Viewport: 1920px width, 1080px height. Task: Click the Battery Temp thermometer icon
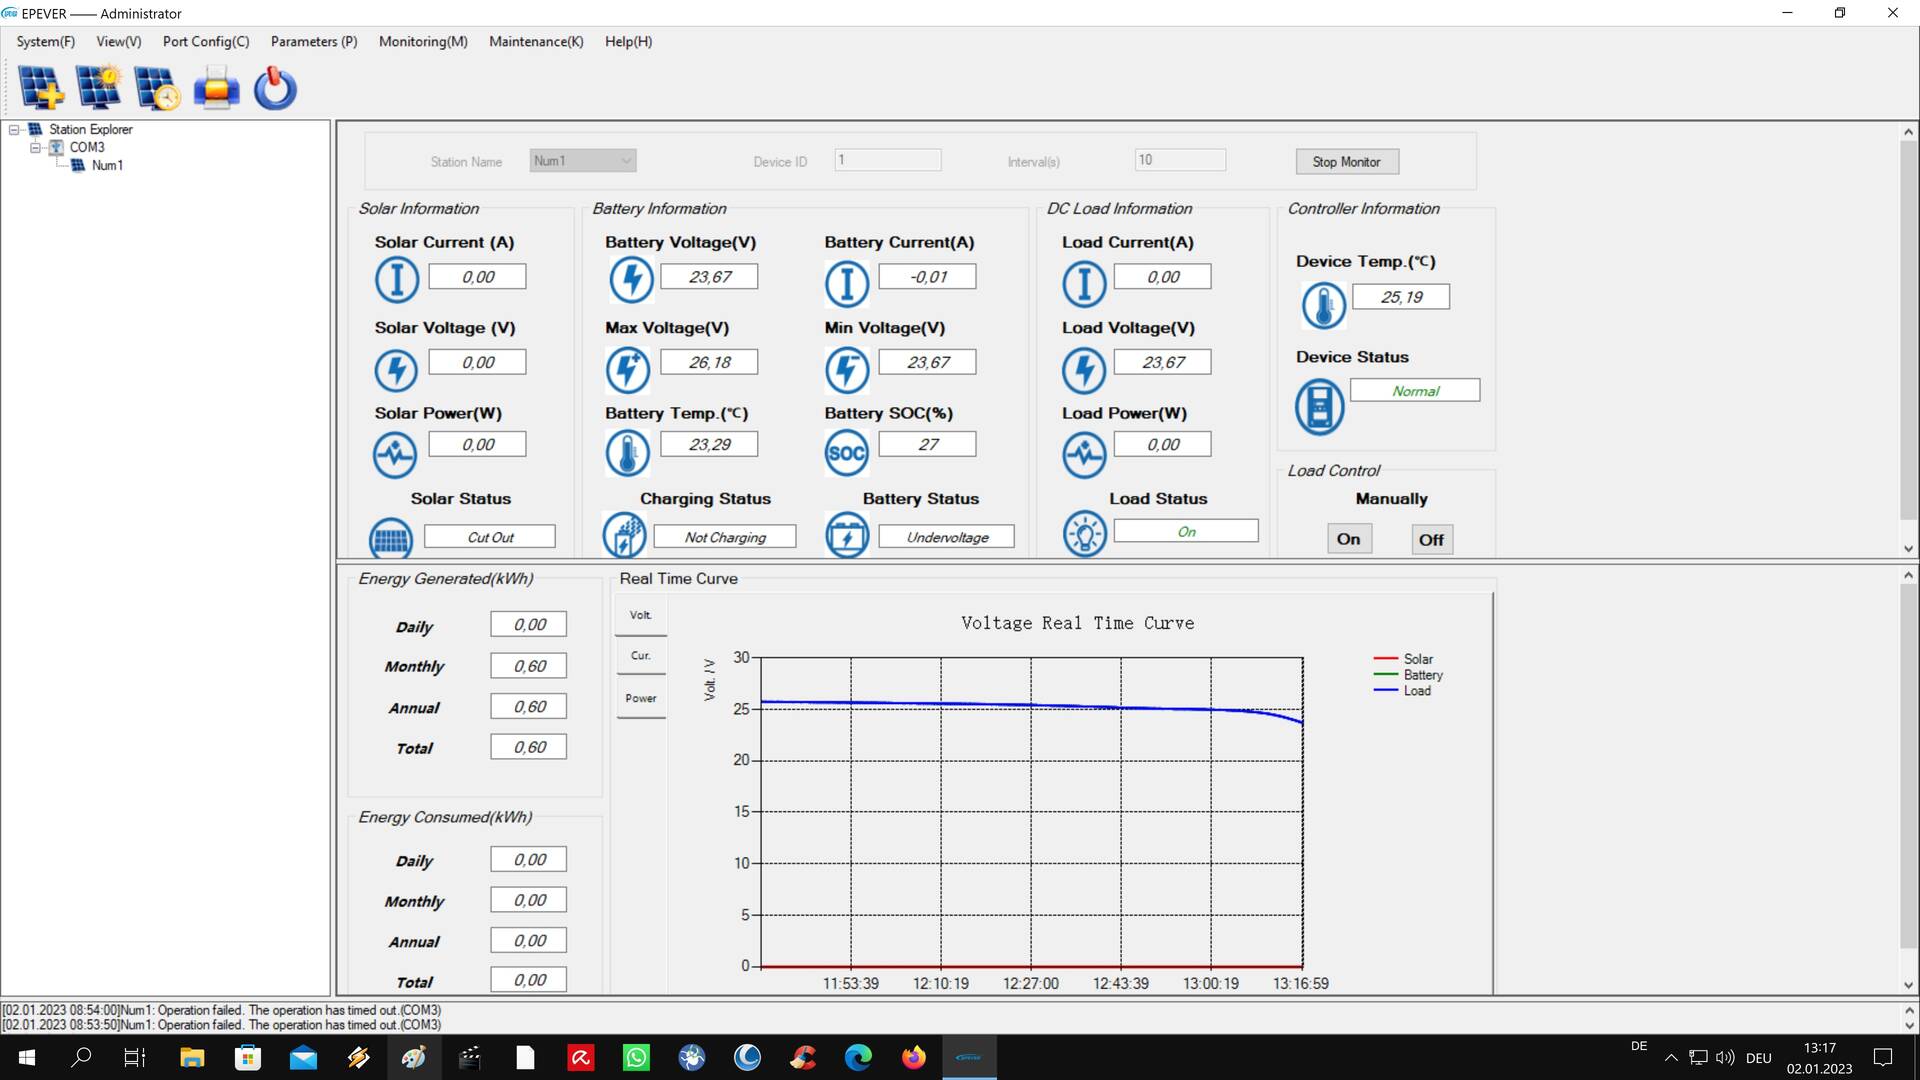[x=627, y=454]
